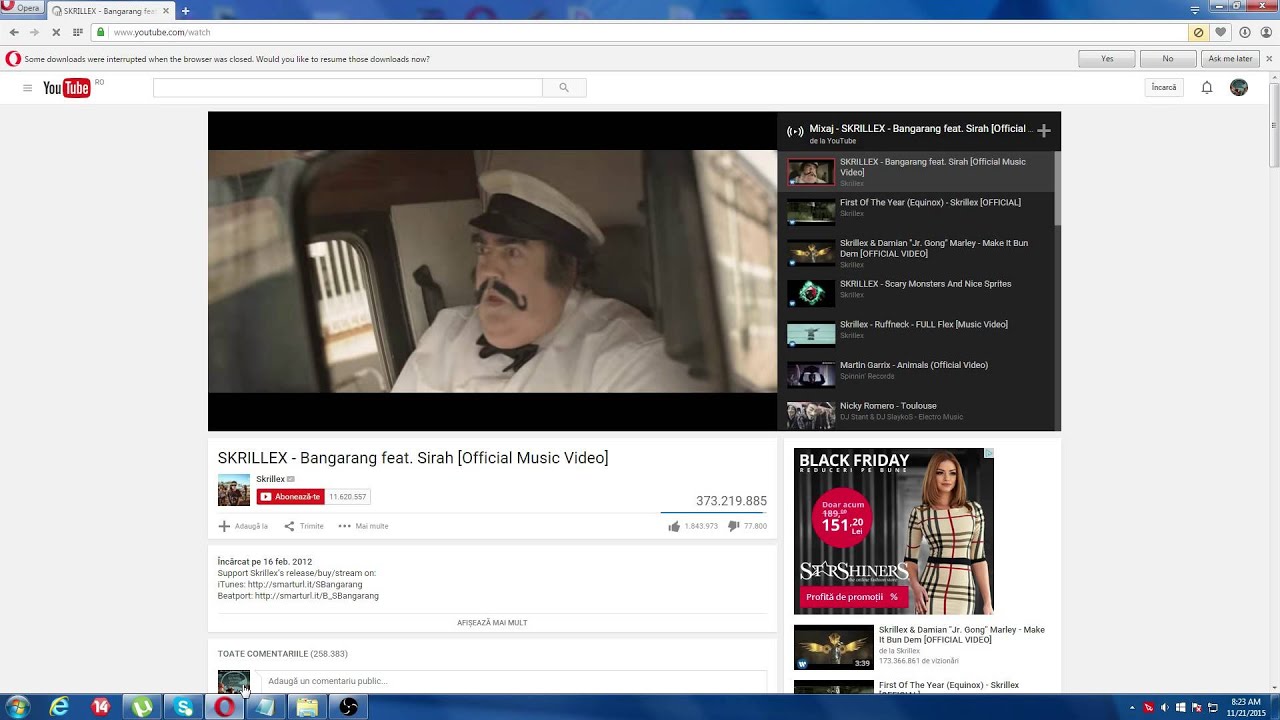Launch Internet Explorer from taskbar
Screen dimensions: 1280x720
coord(60,707)
